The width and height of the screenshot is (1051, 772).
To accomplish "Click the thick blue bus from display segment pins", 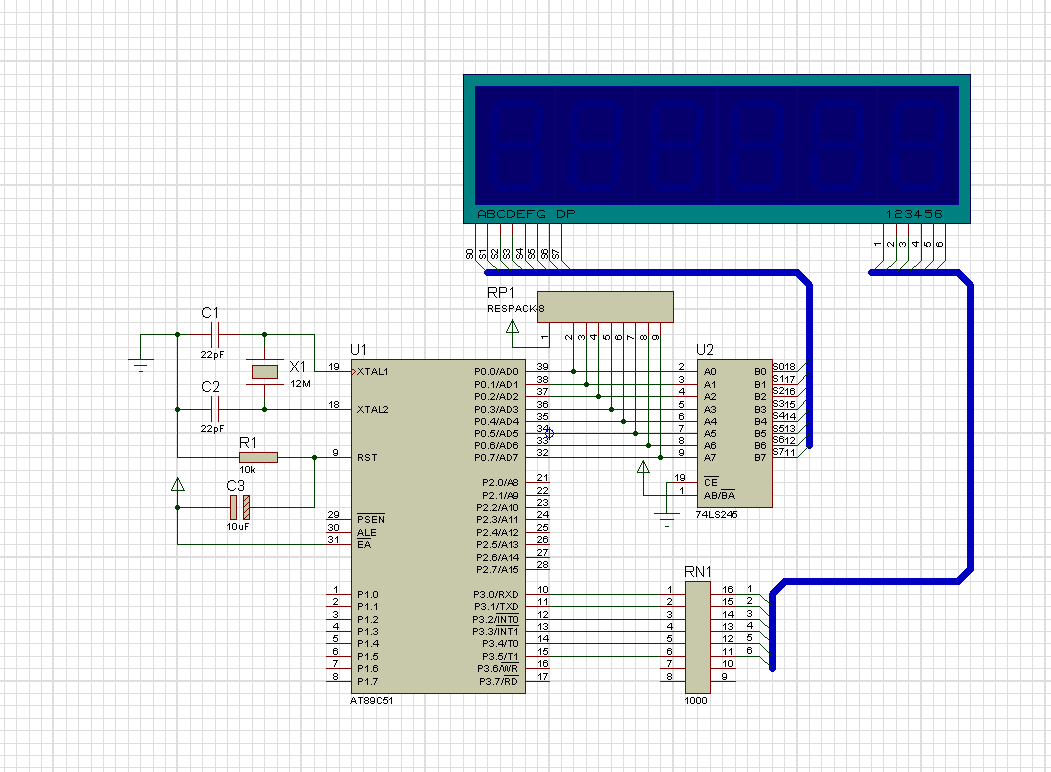I will pyautogui.click(x=810, y=362).
